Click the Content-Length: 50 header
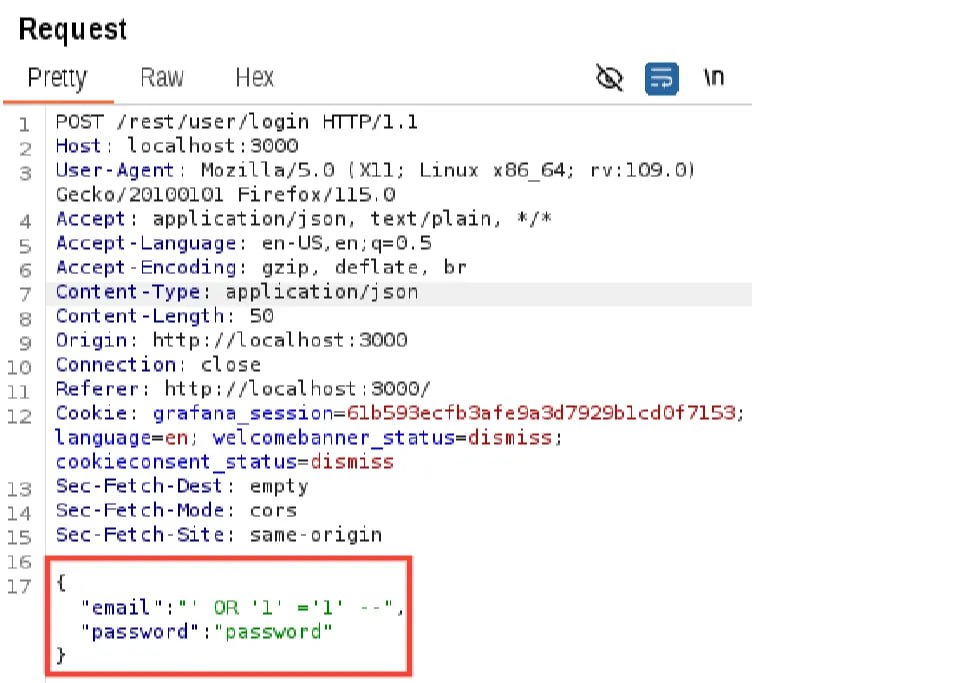 (x=165, y=316)
